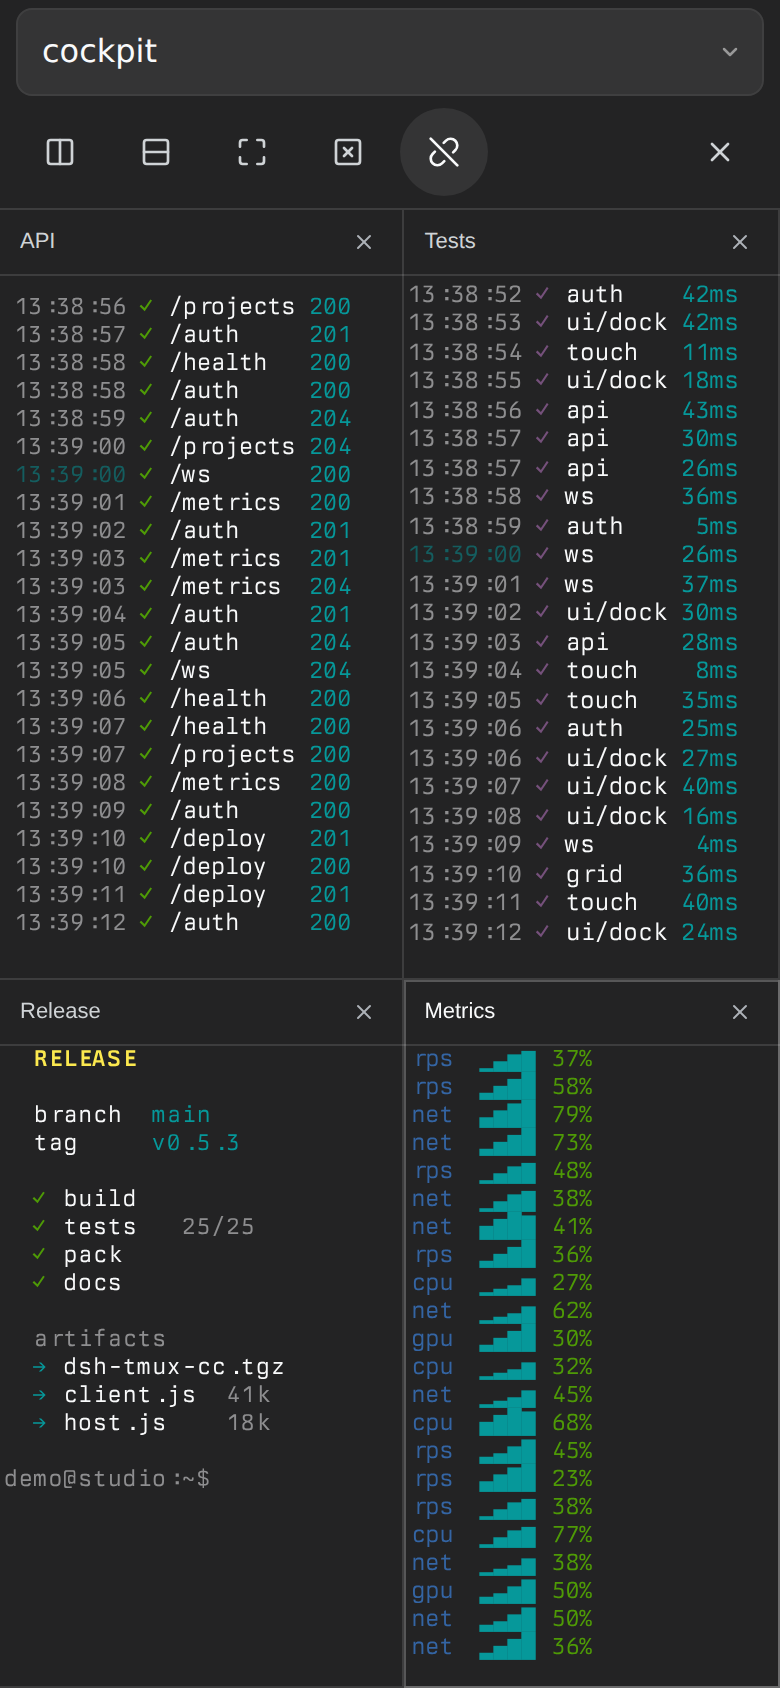Close the Release pane
Image resolution: width=780 pixels, height=1688 pixels.
364,1012
